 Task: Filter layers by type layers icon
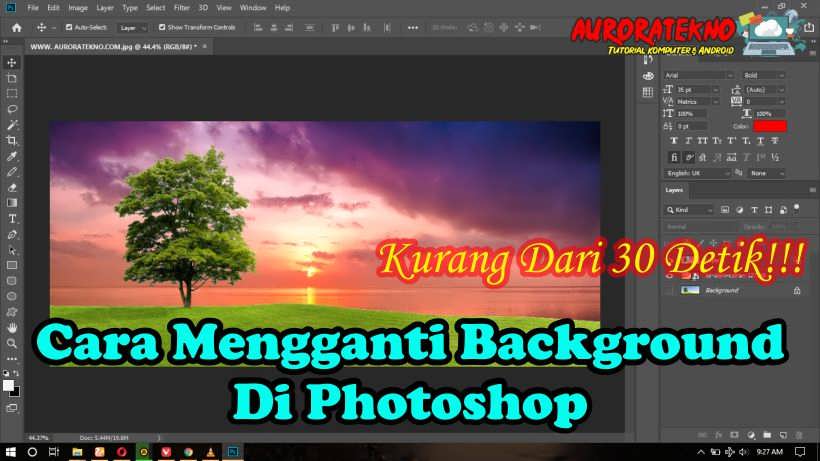click(x=754, y=210)
